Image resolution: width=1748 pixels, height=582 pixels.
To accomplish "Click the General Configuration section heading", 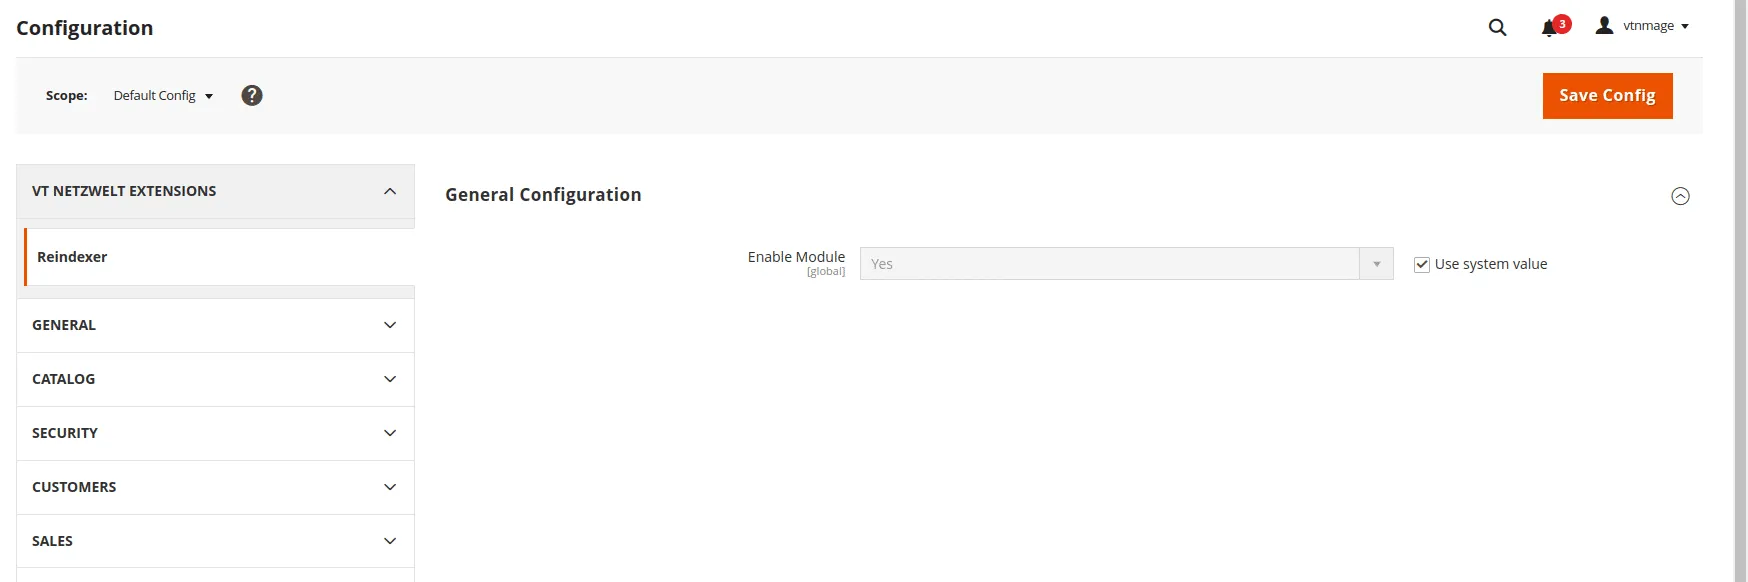I will (543, 195).
